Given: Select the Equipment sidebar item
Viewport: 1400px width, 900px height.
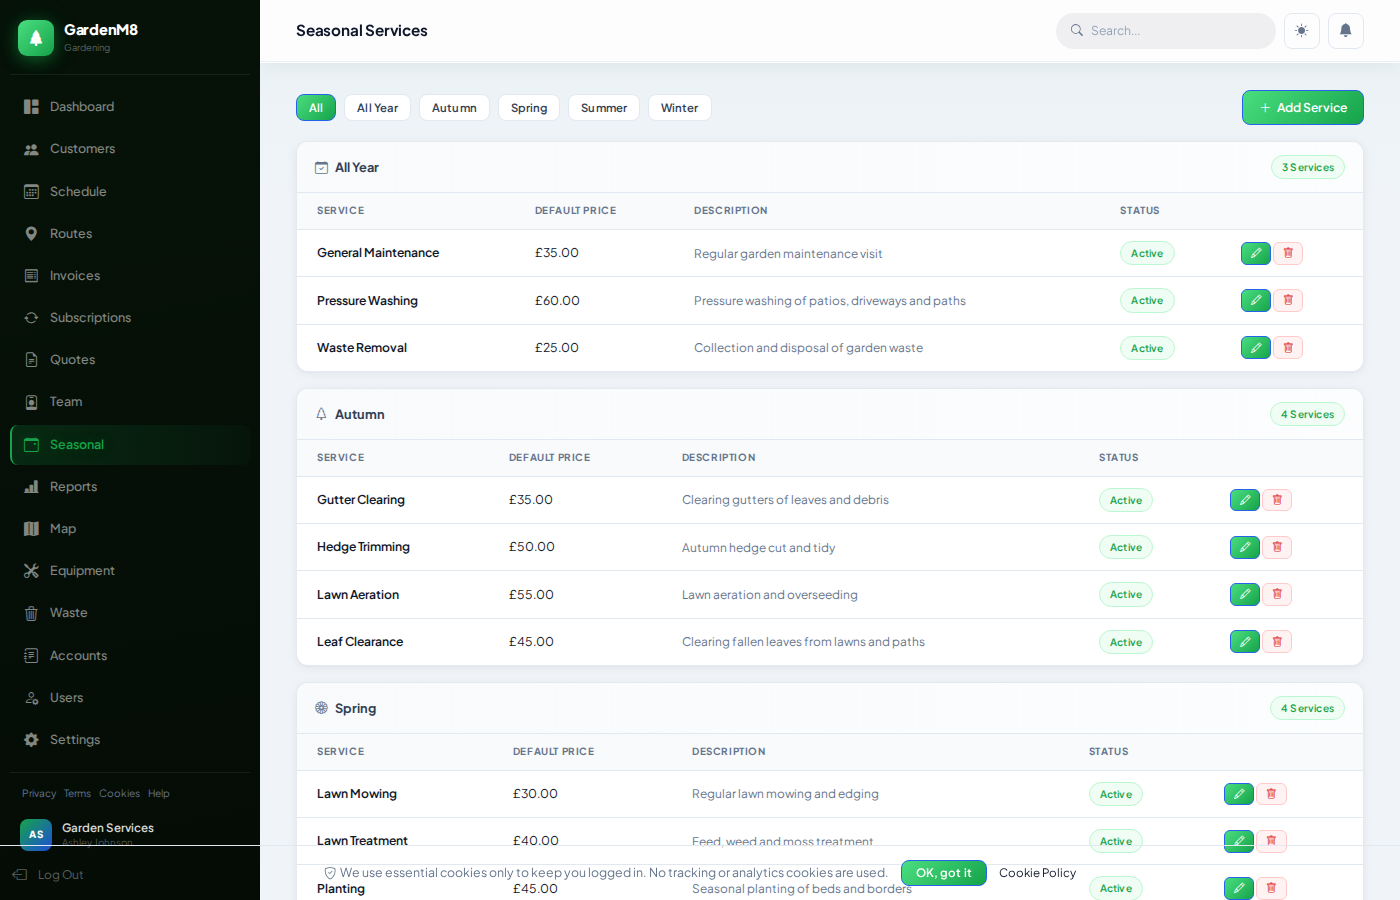Looking at the screenshot, I should click(x=80, y=570).
